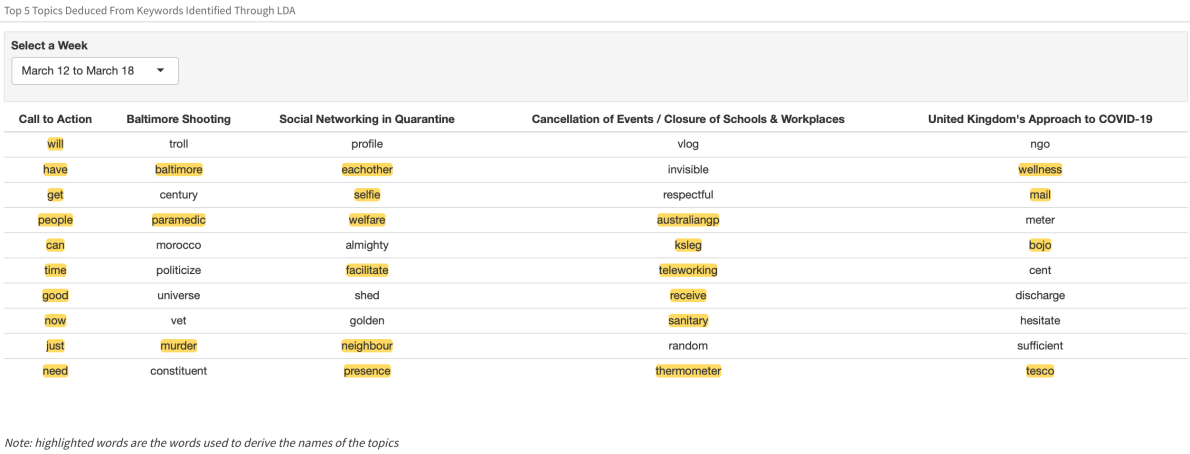Click United Kingdom's Approach to COVID-19 header
This screenshot has width=1190, height=454.
1040,119
